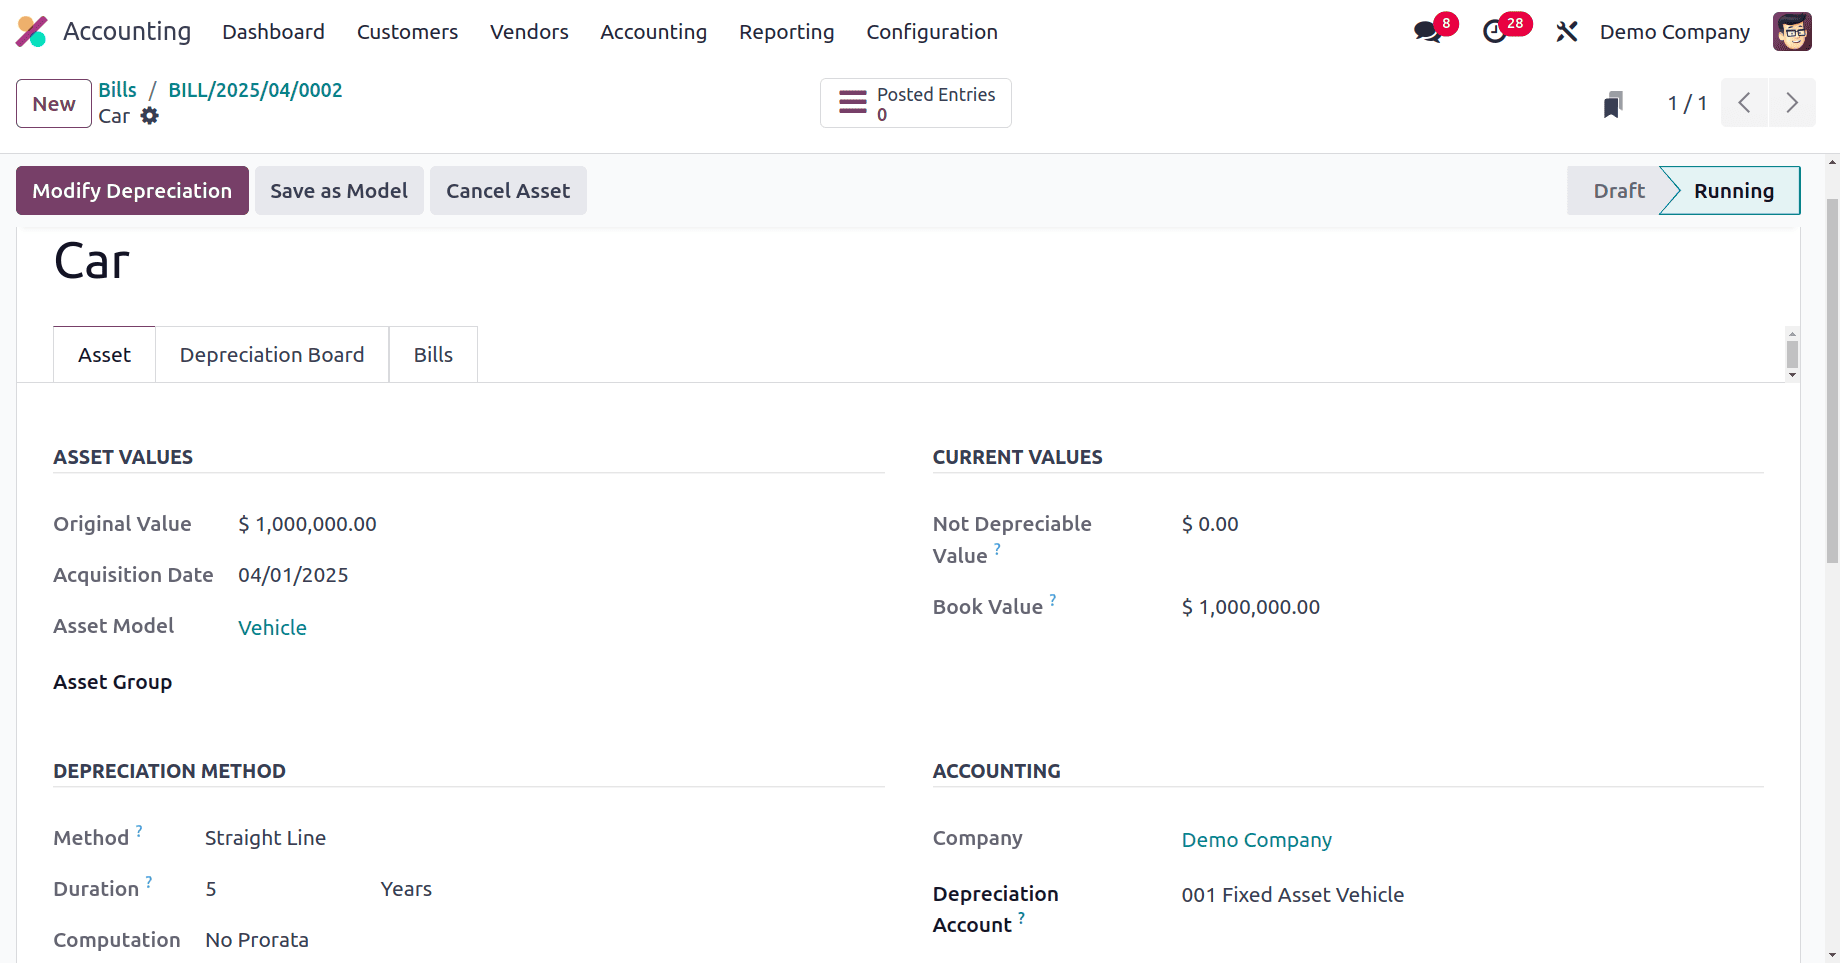Click the Demo Company switcher in navbar
The image size is (1840, 963).
coord(1674,32)
